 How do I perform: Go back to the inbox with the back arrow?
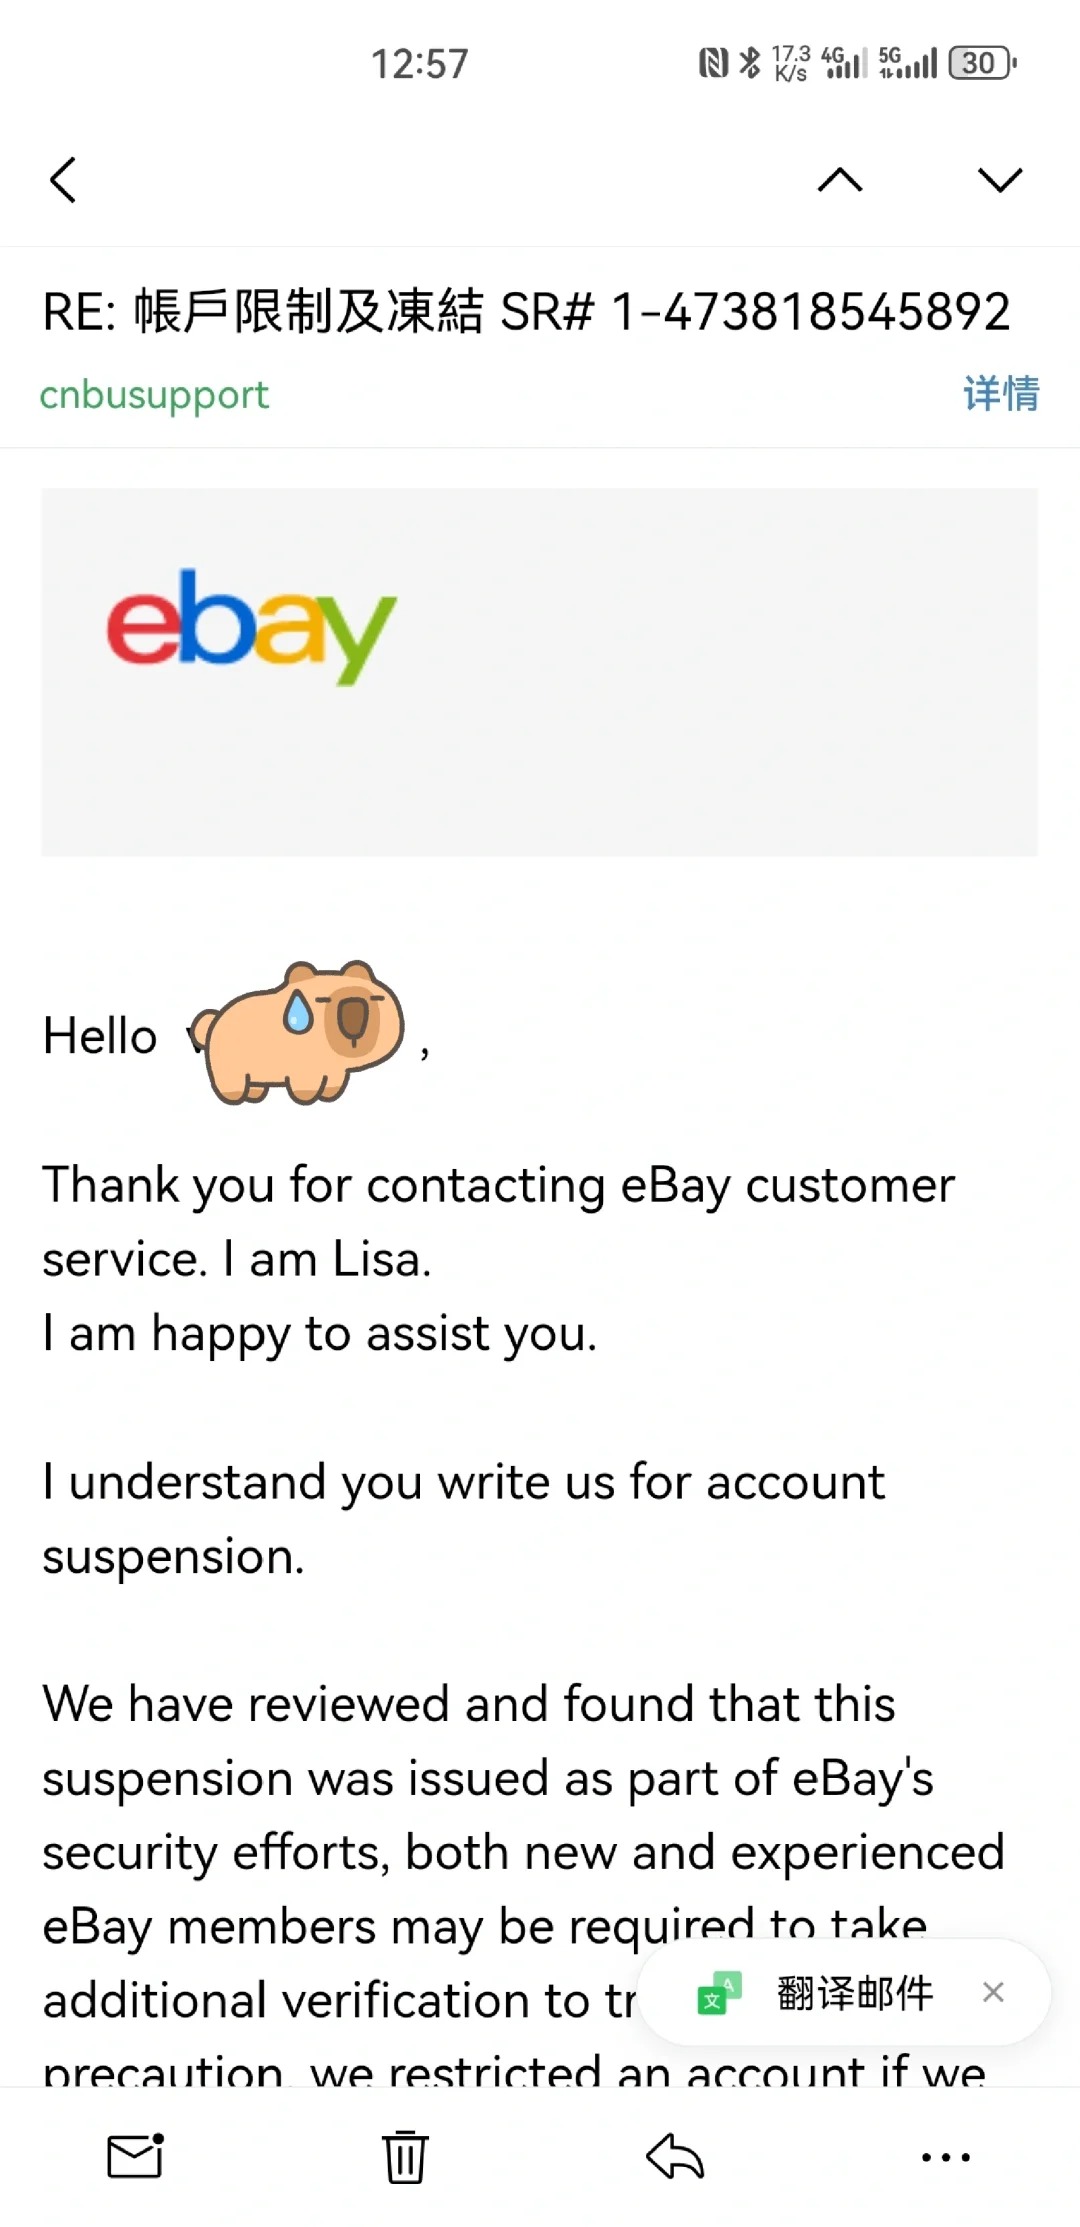coord(63,180)
